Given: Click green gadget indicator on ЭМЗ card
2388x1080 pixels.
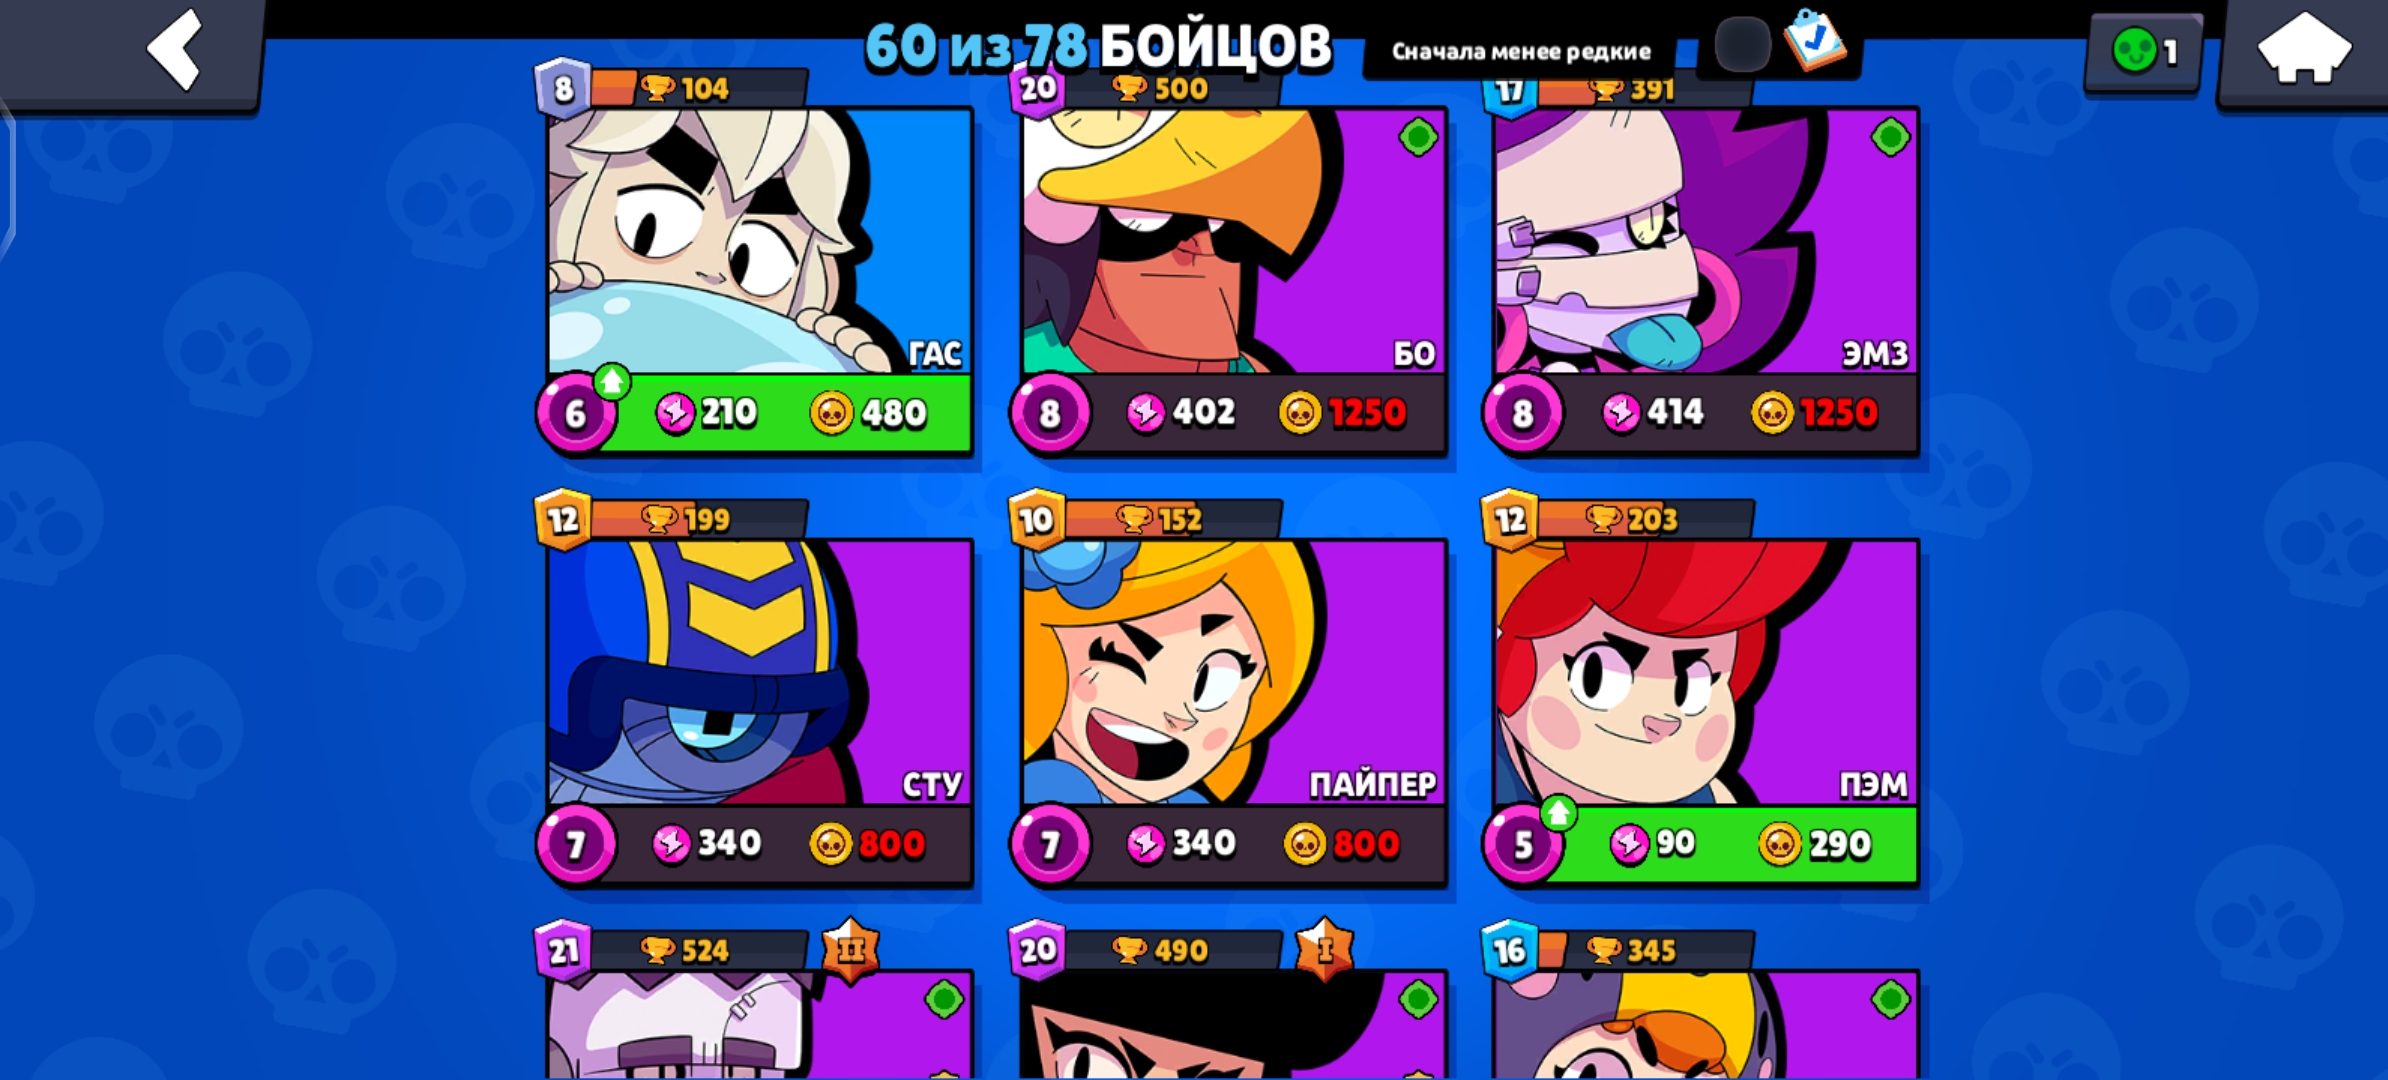Looking at the screenshot, I should click(1890, 137).
